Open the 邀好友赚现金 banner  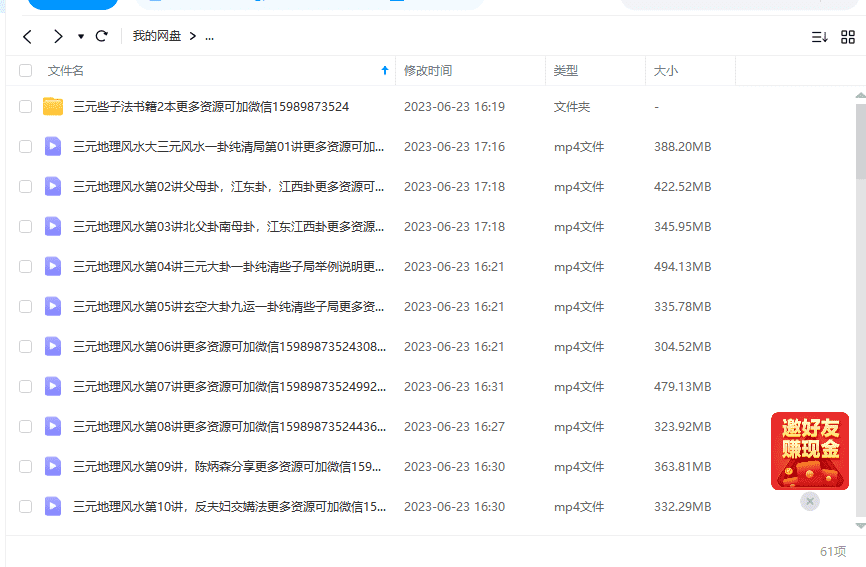tap(809, 450)
